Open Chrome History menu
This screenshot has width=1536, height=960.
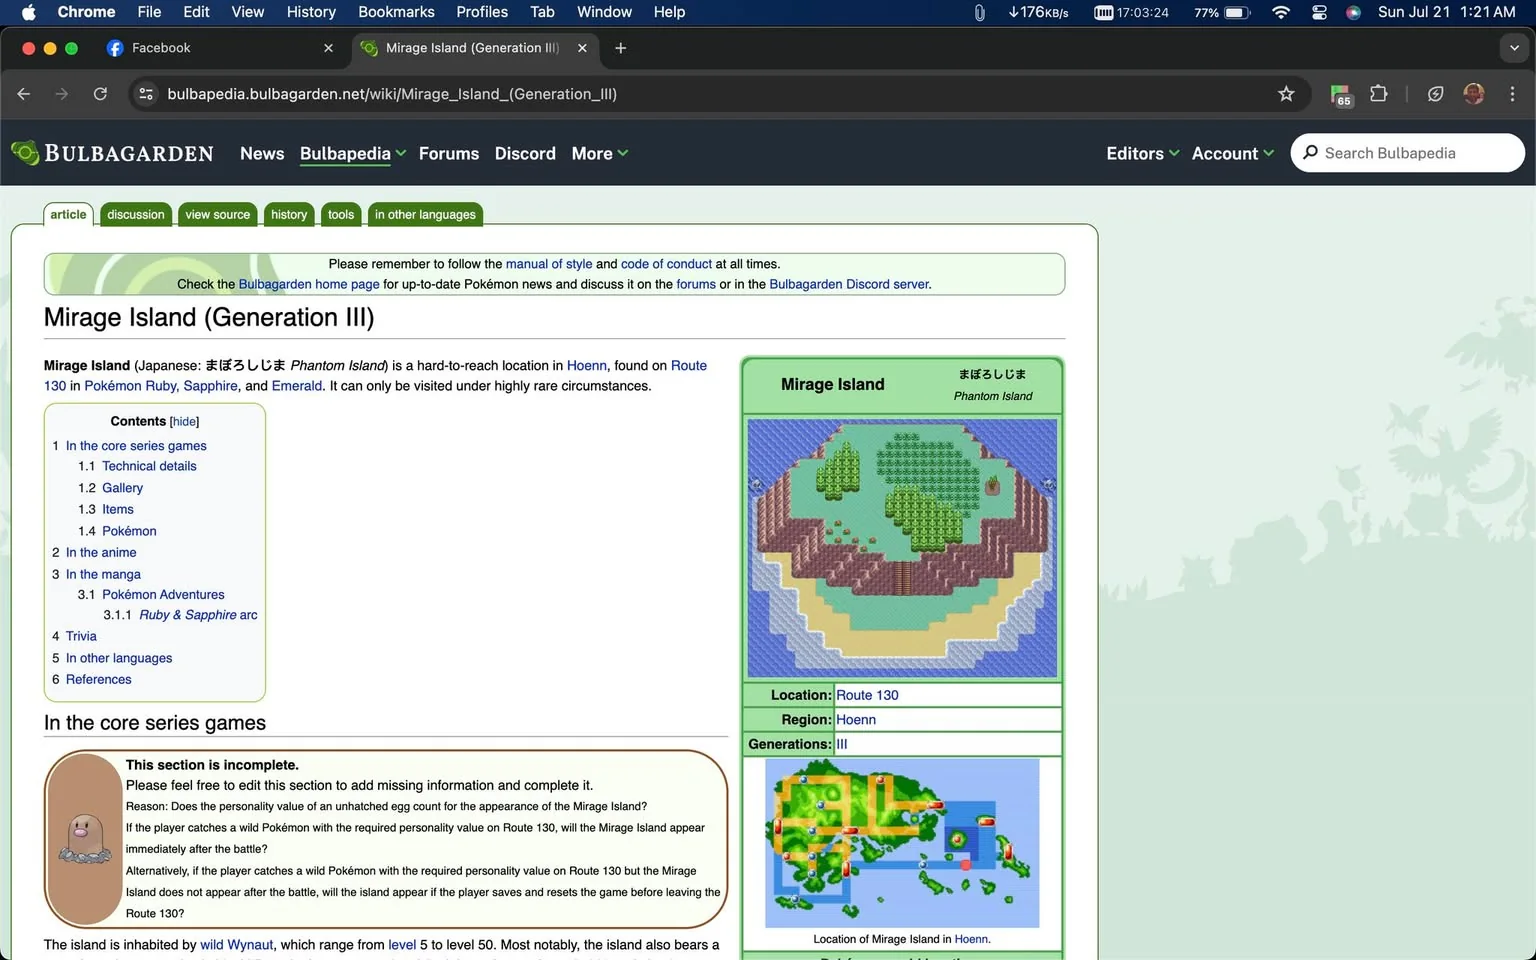311,12
